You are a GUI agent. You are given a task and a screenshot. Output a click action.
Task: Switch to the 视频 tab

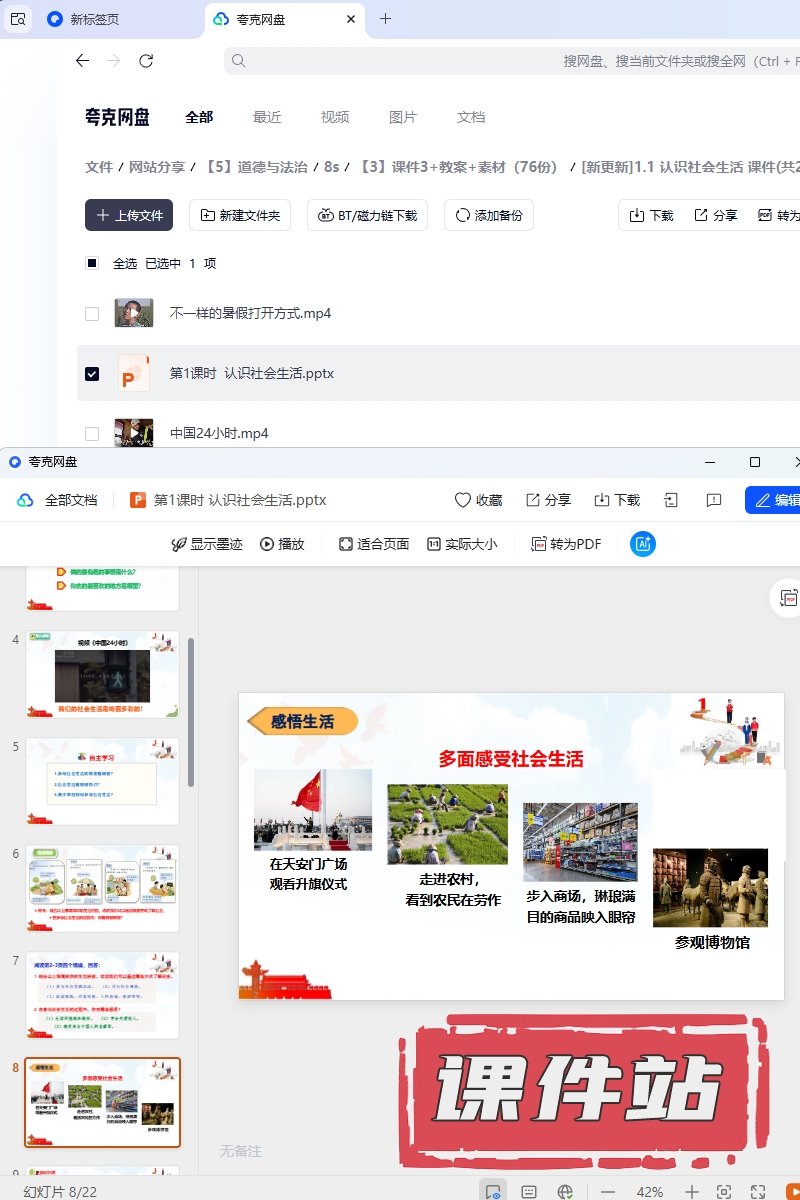[335, 117]
